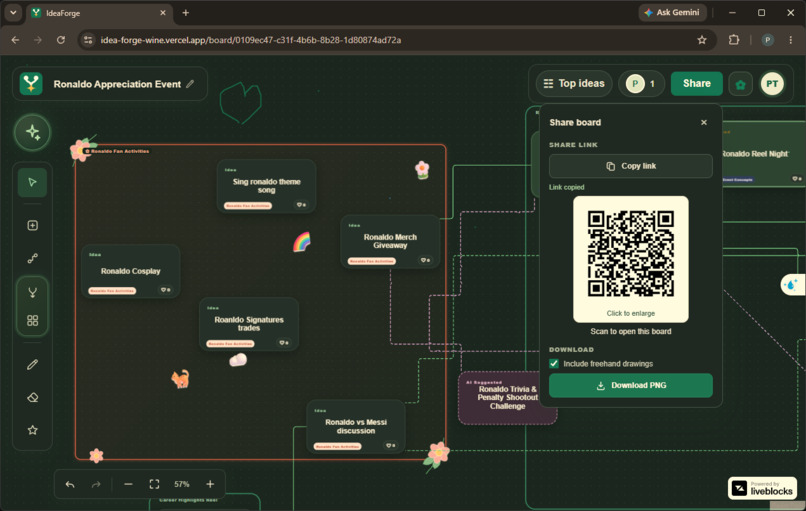The image size is (806, 511).
Task: Select the pencil freehand drawing tool
Action: (32, 365)
